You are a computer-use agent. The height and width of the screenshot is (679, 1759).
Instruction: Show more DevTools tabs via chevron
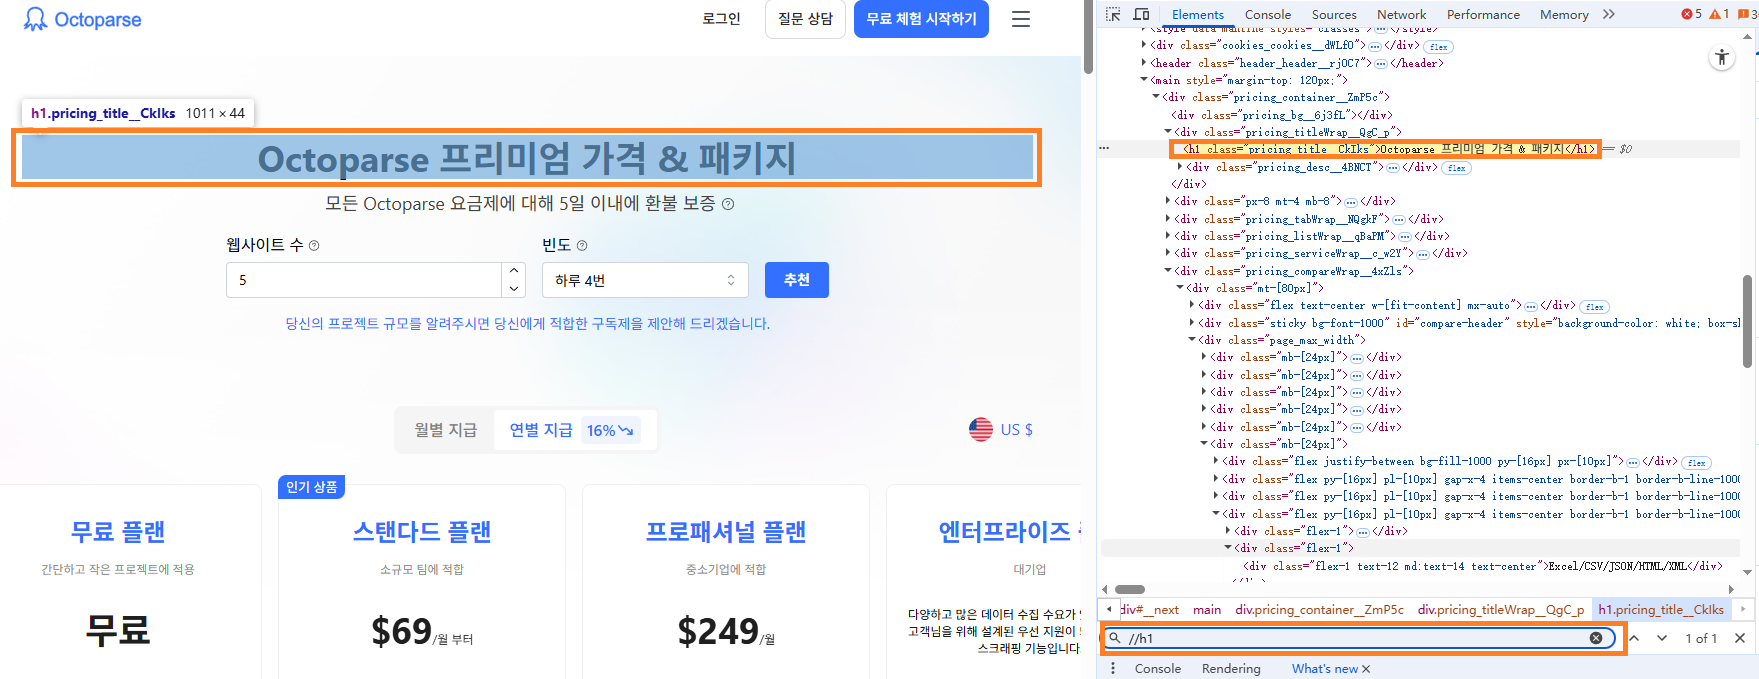point(1609,14)
